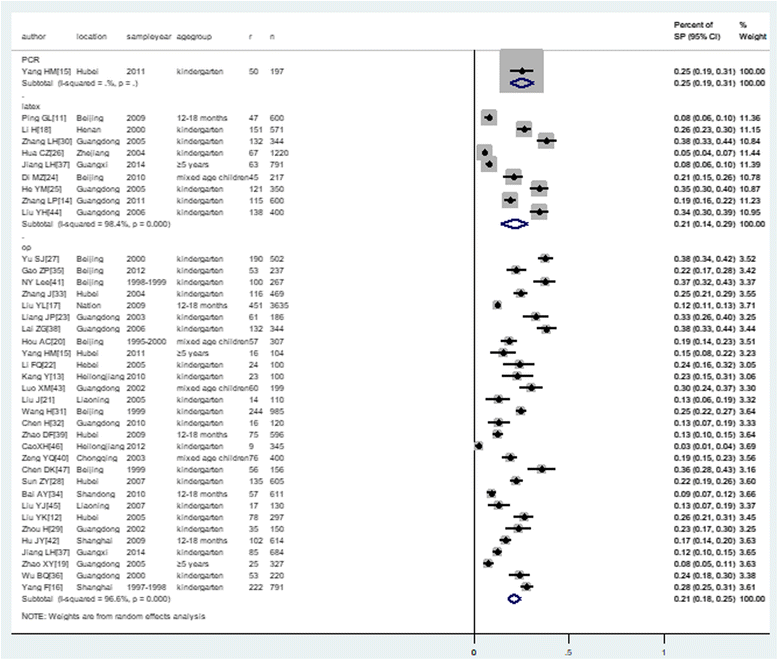Click author 'Hou AC[20]'
This screenshot has width=778, height=660.
pos(43,341)
